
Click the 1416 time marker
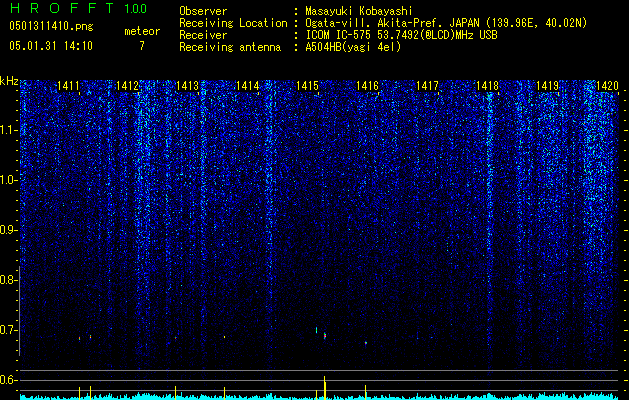[x=367, y=85]
